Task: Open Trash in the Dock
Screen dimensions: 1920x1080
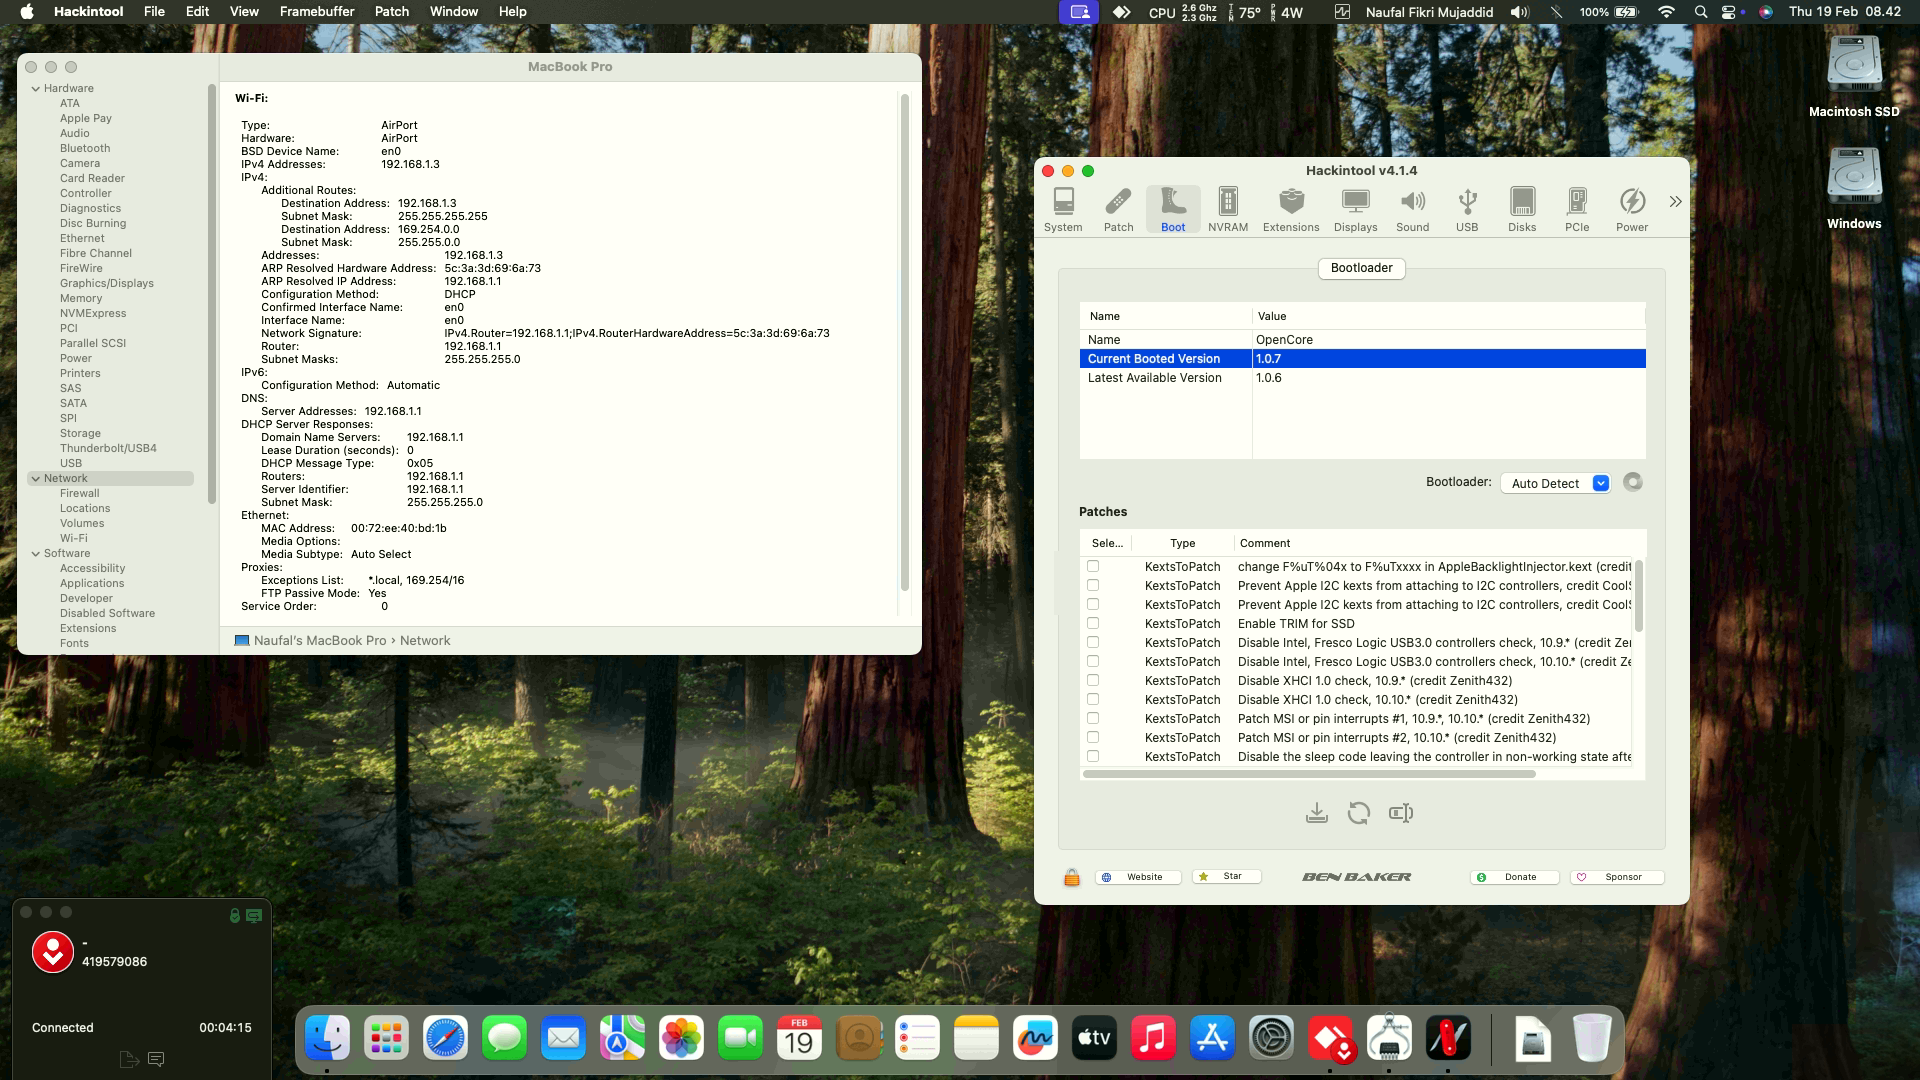Action: [1591, 1039]
